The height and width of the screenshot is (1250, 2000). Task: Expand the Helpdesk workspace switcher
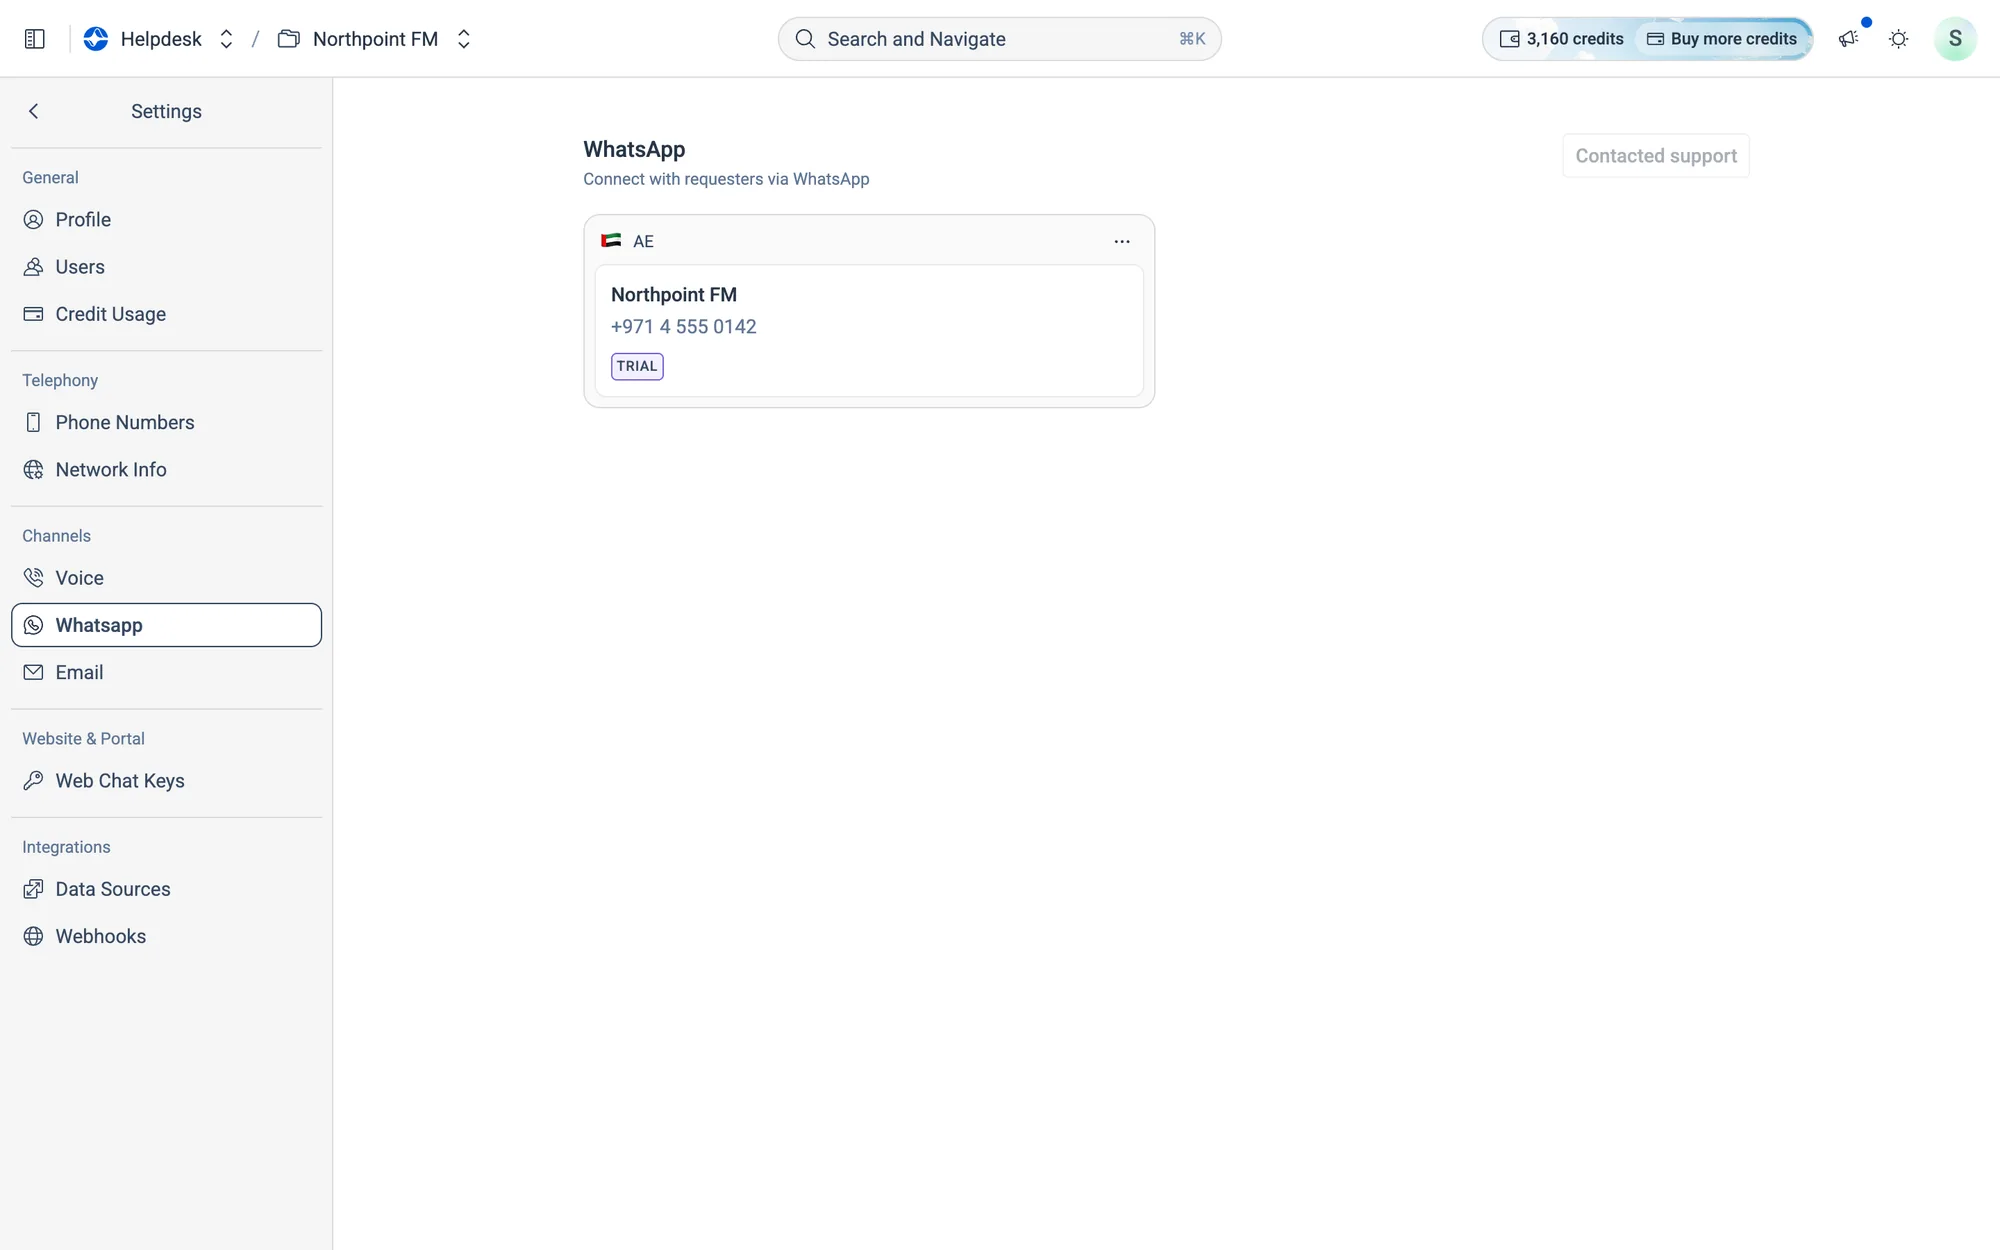tap(226, 39)
